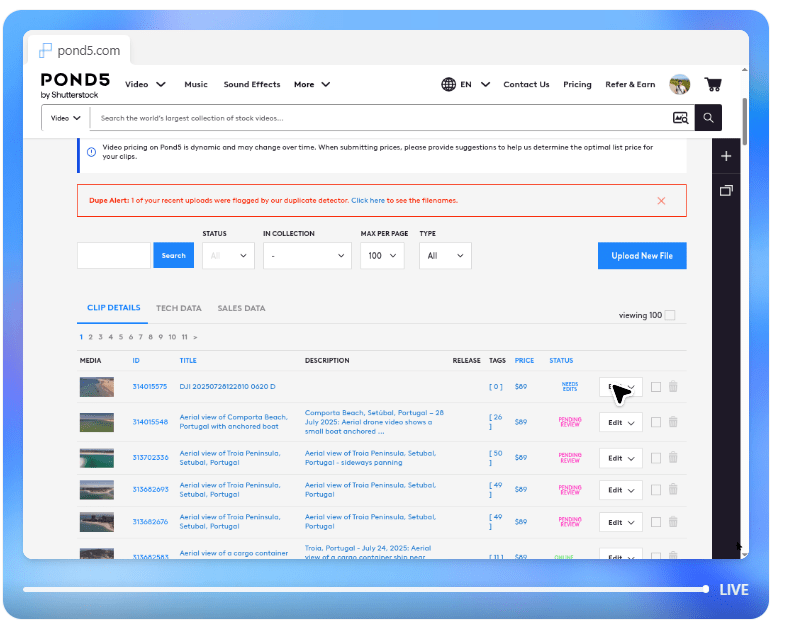Tick the viewing 100 select-all checkbox
Viewport: 786px width, 621px height.
(670, 315)
